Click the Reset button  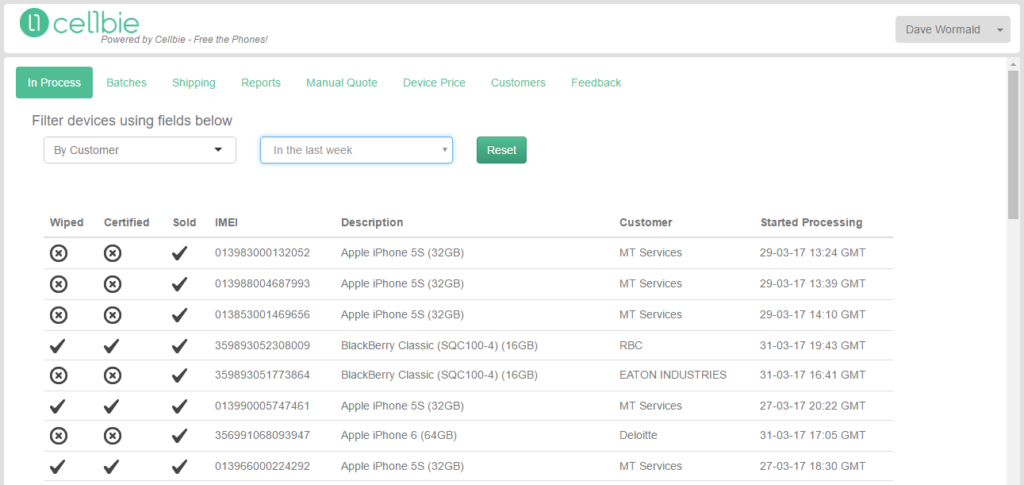[502, 150]
